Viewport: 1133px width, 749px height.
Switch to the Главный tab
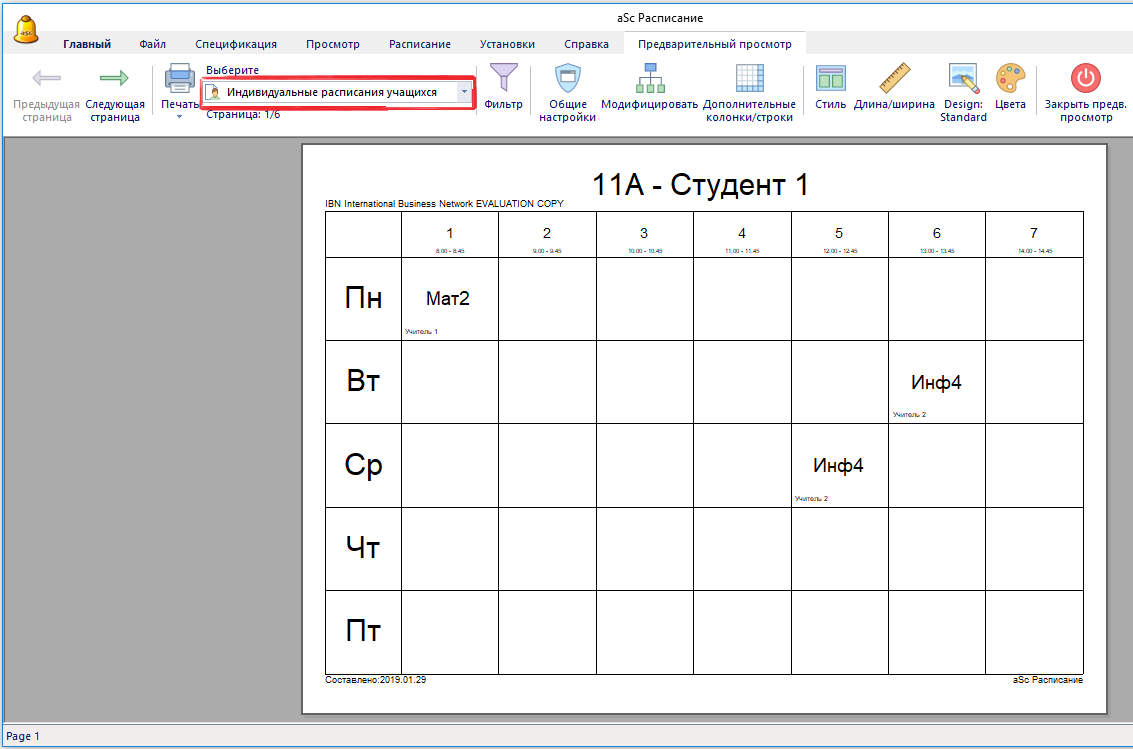(x=87, y=44)
